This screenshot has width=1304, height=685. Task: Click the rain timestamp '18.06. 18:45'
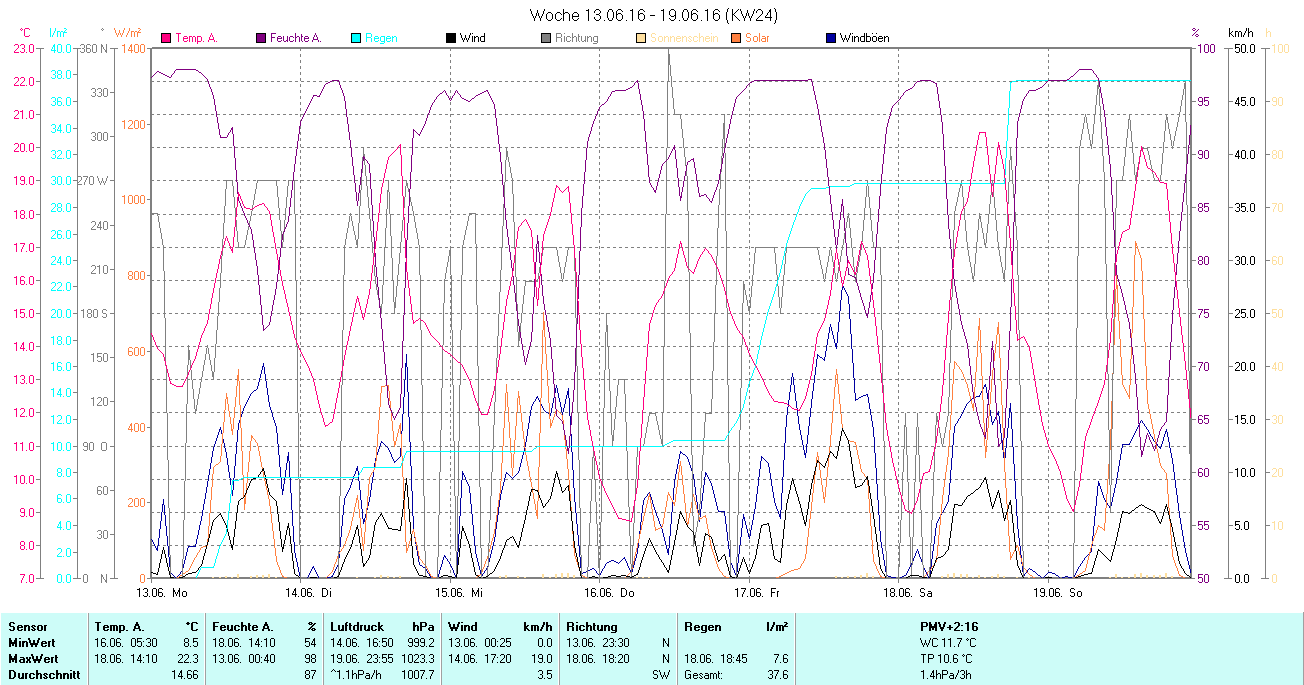pyautogui.click(x=716, y=659)
